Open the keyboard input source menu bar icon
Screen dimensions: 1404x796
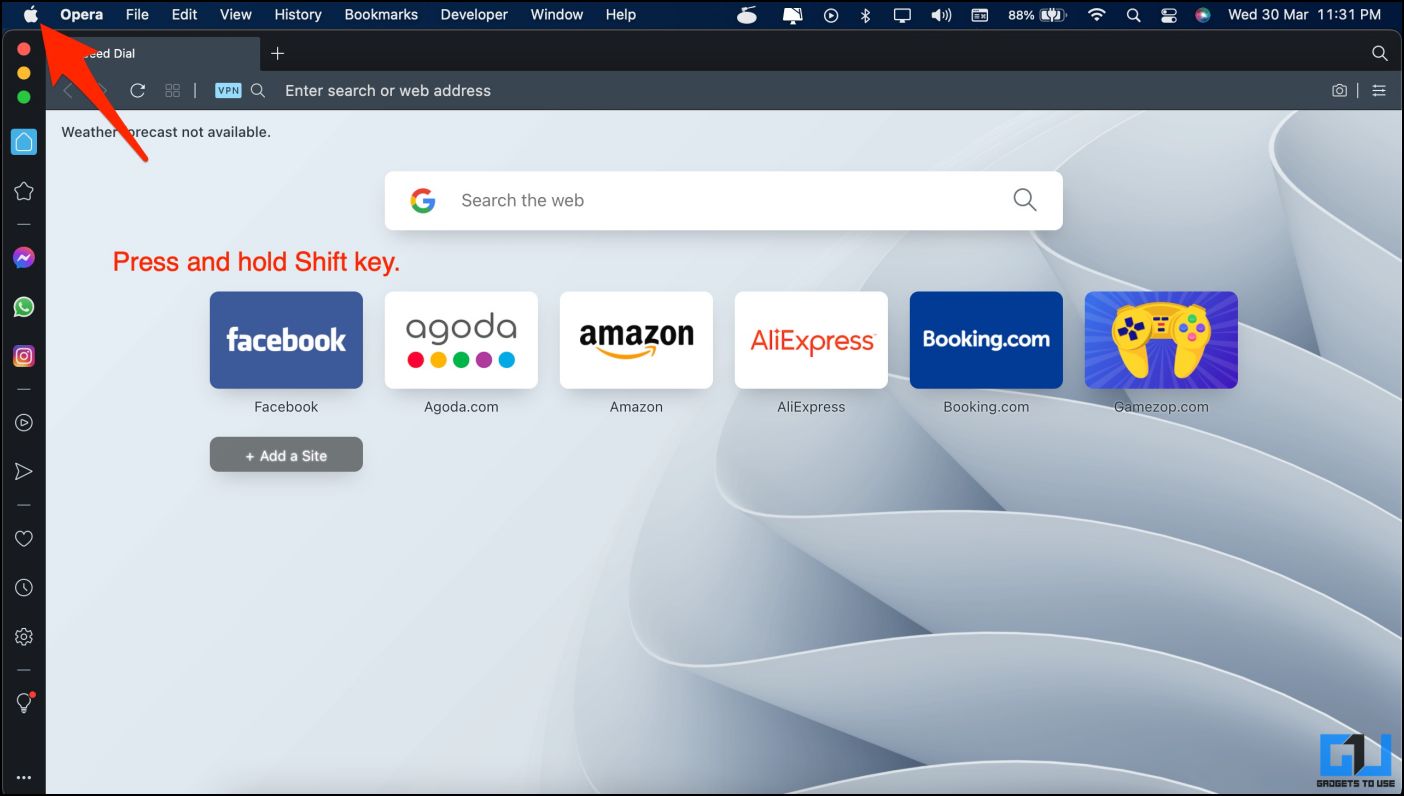coord(980,15)
